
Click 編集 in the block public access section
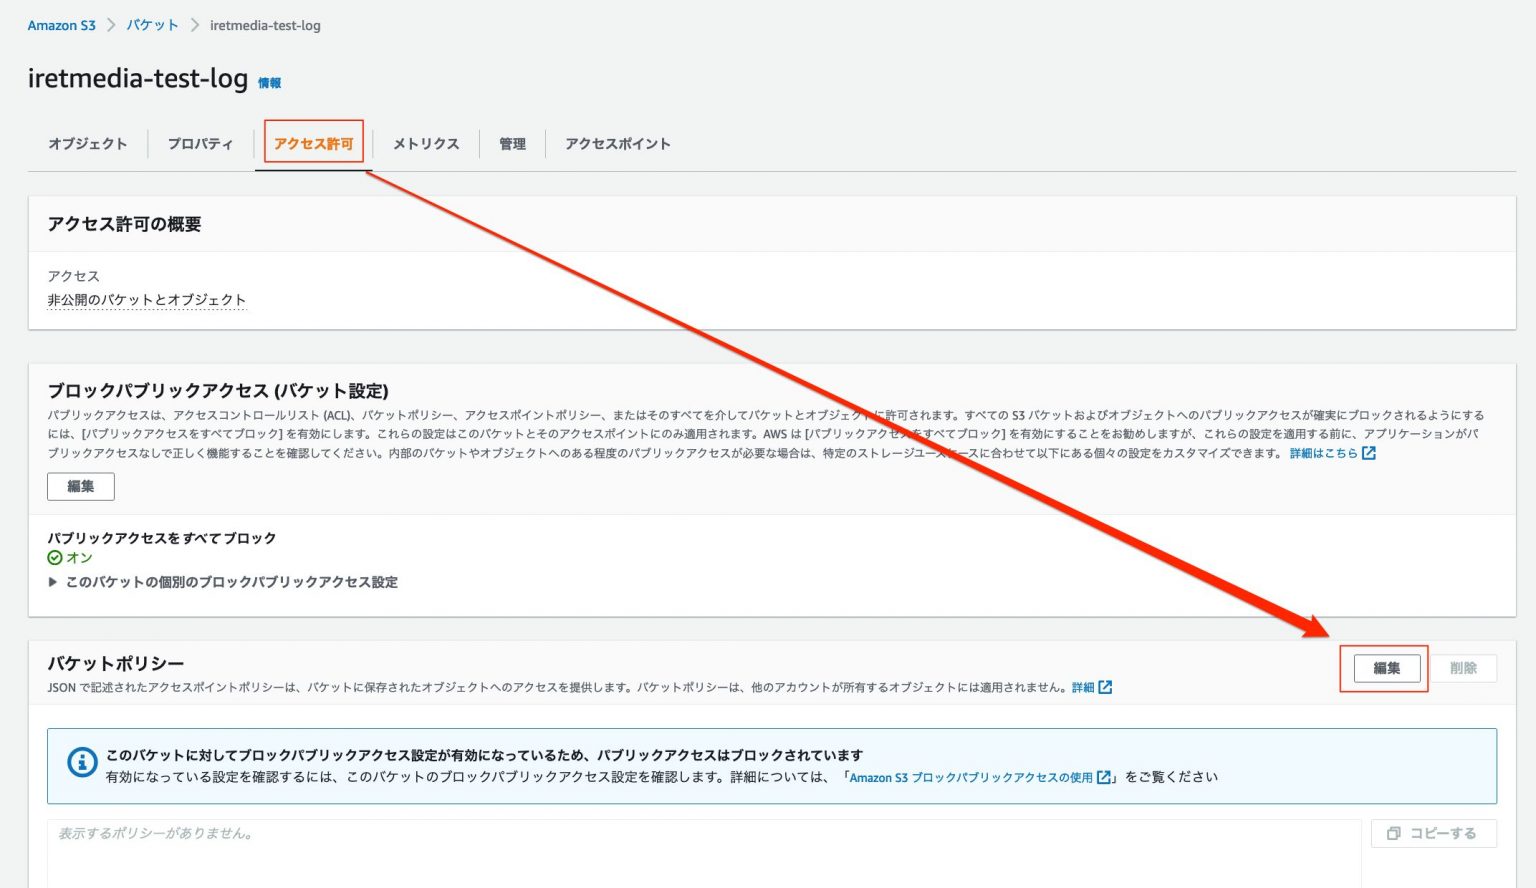81,486
